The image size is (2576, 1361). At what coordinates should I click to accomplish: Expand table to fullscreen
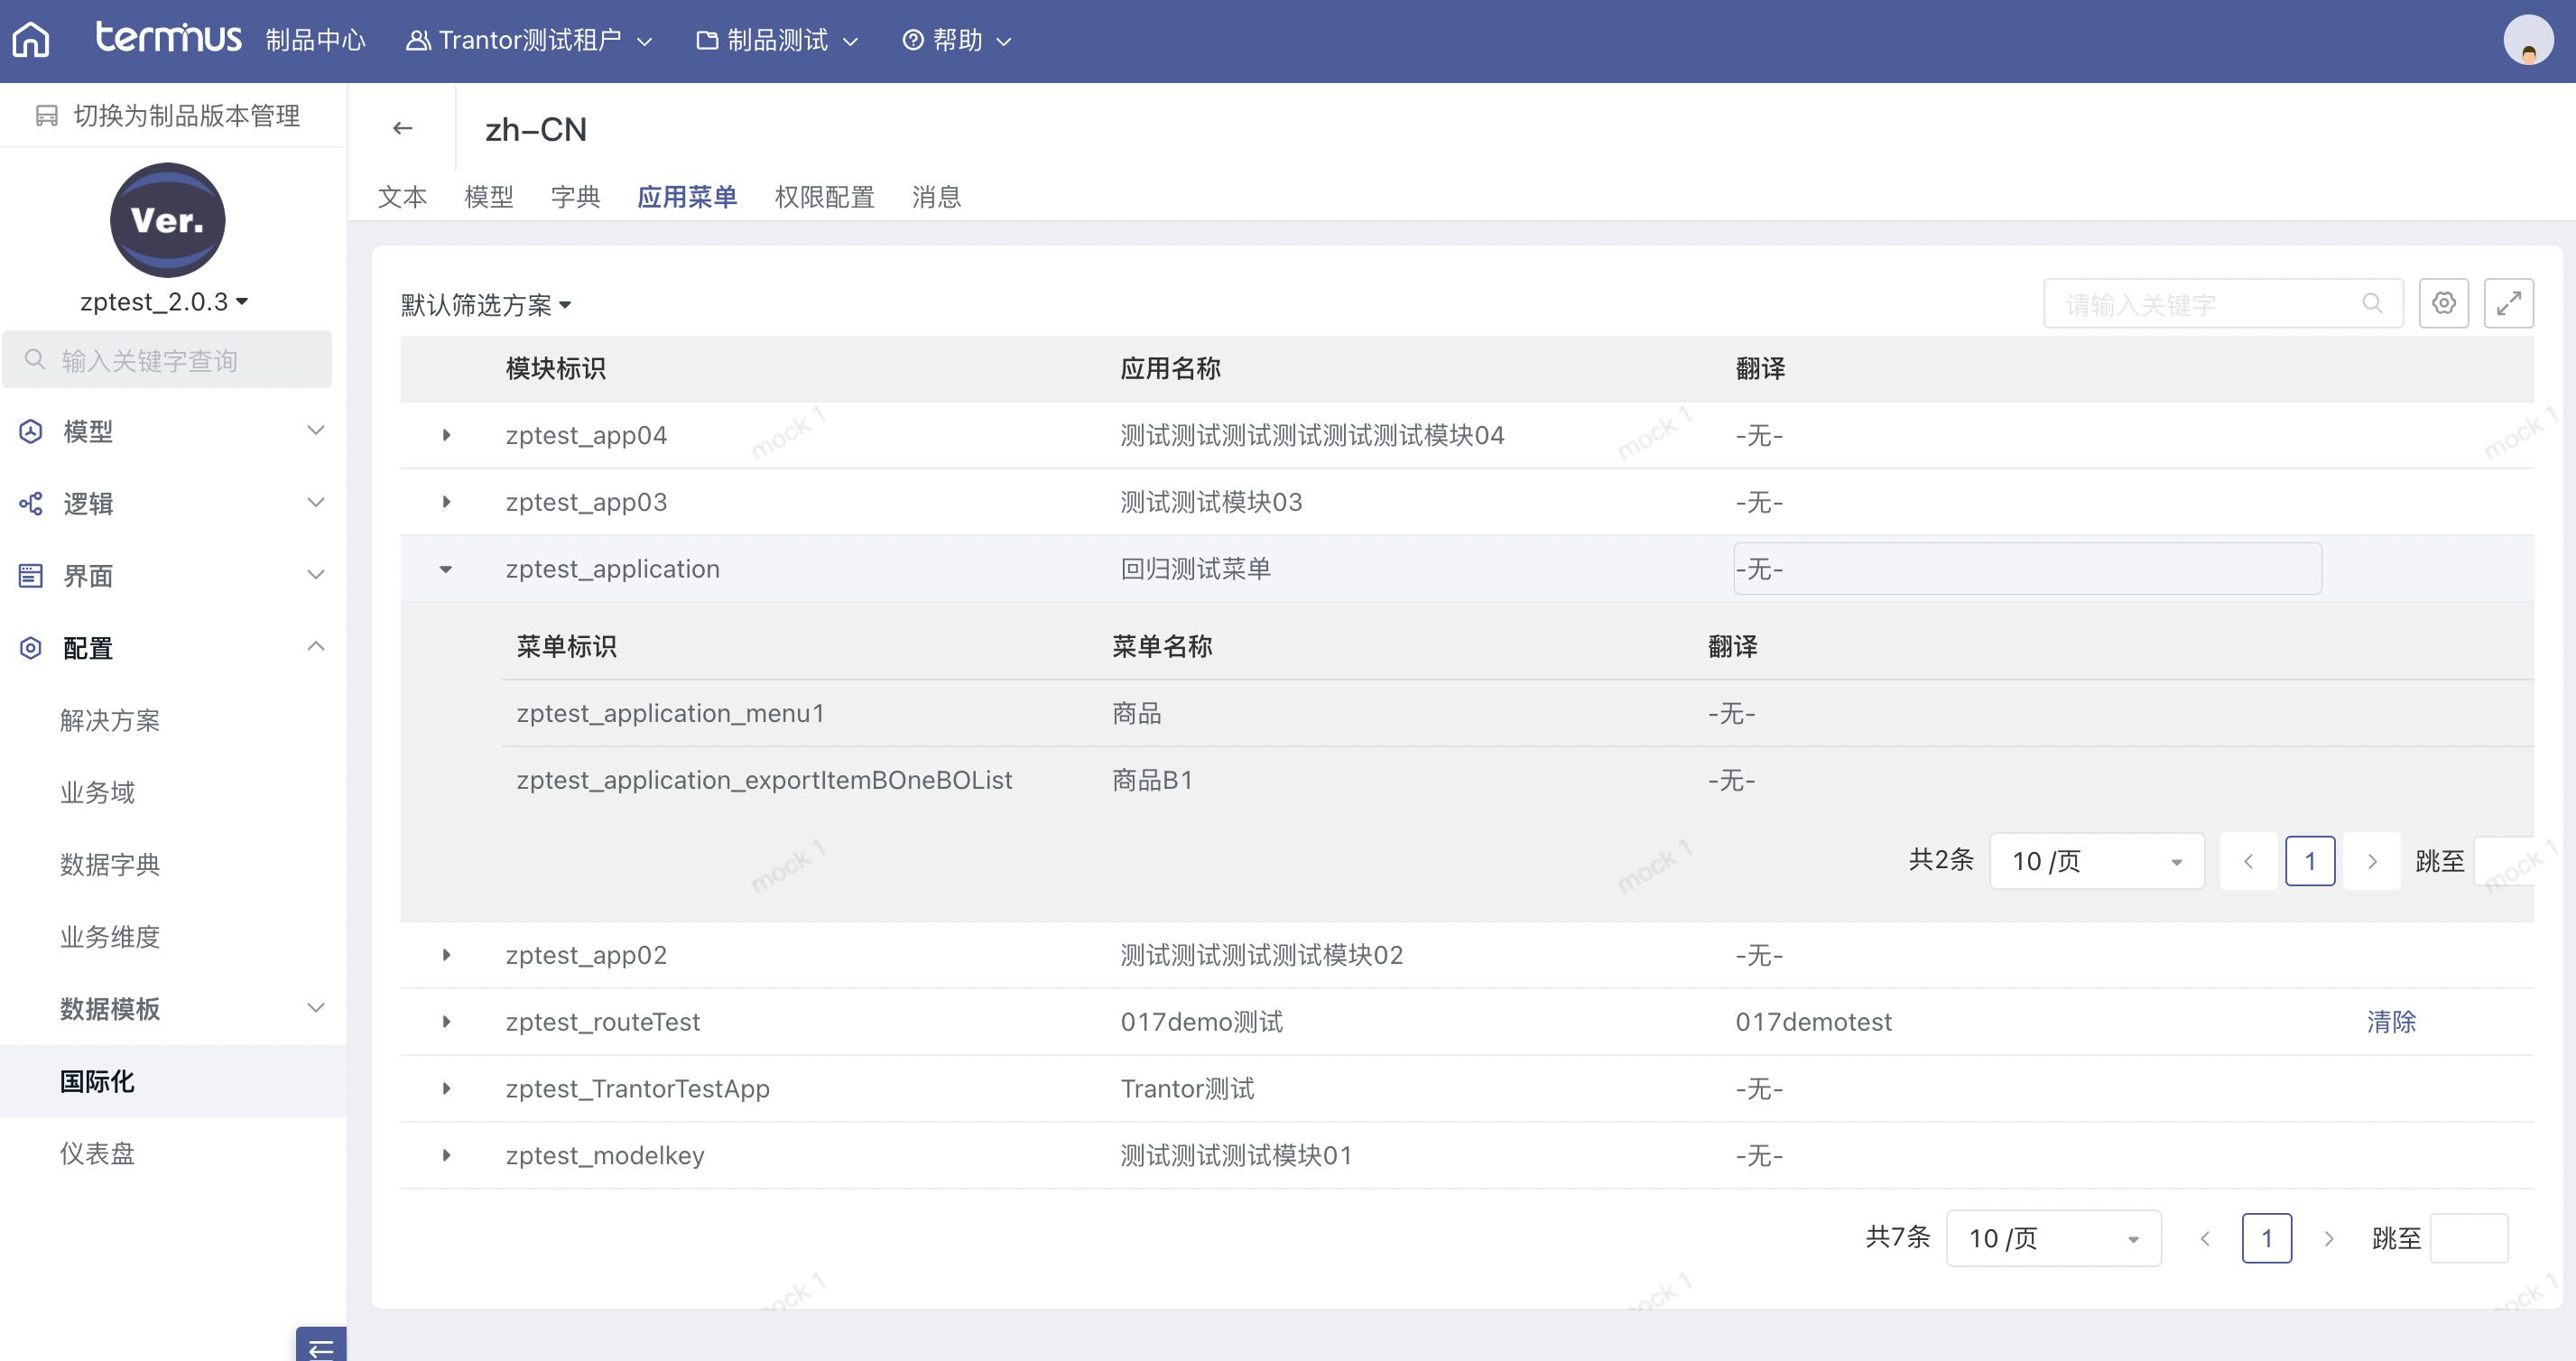[x=2508, y=303]
